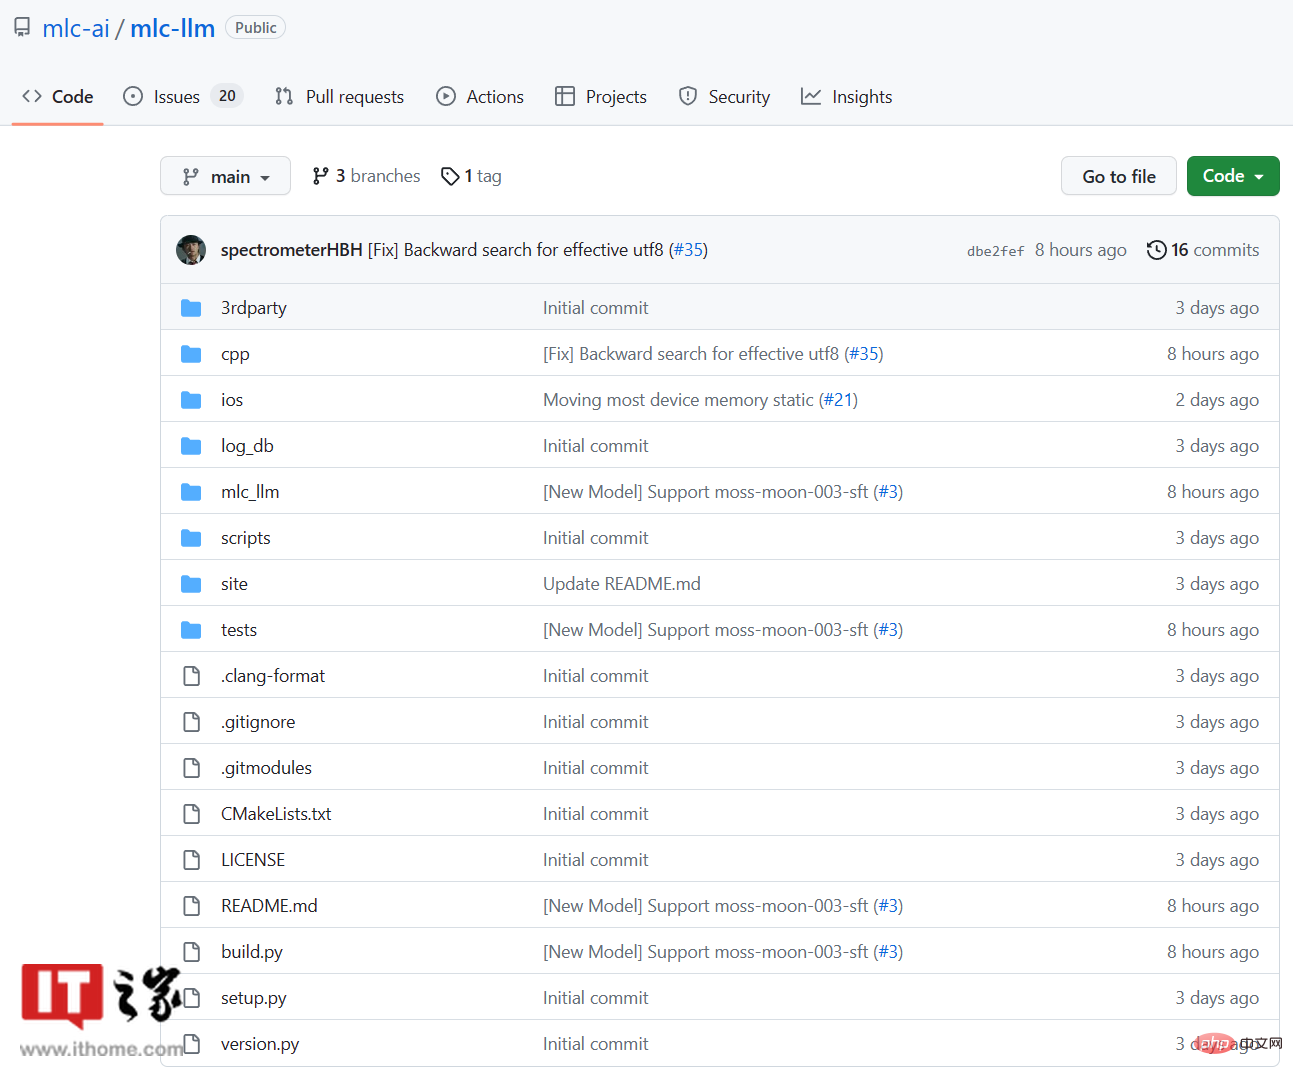Click the tests folder icon

[x=191, y=630]
